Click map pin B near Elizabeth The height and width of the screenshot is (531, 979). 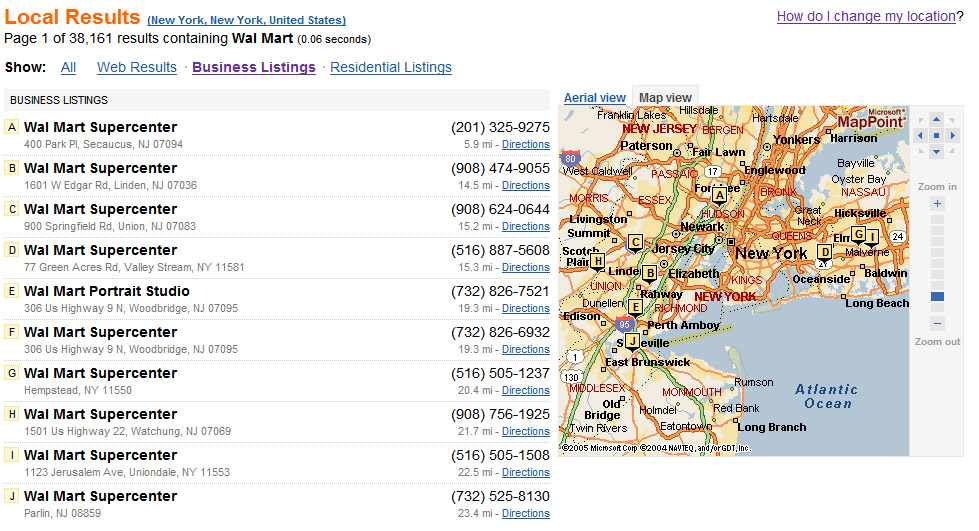point(650,274)
